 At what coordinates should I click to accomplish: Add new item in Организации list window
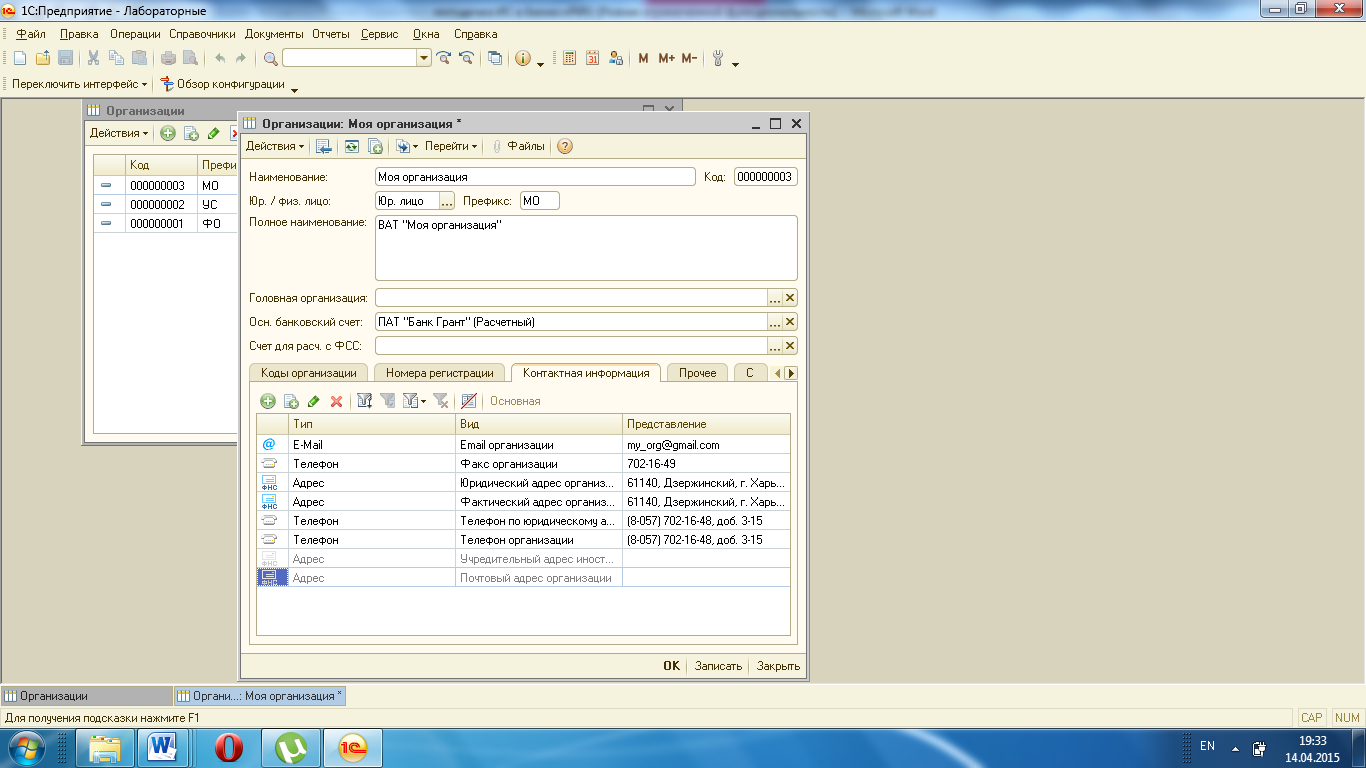point(168,133)
